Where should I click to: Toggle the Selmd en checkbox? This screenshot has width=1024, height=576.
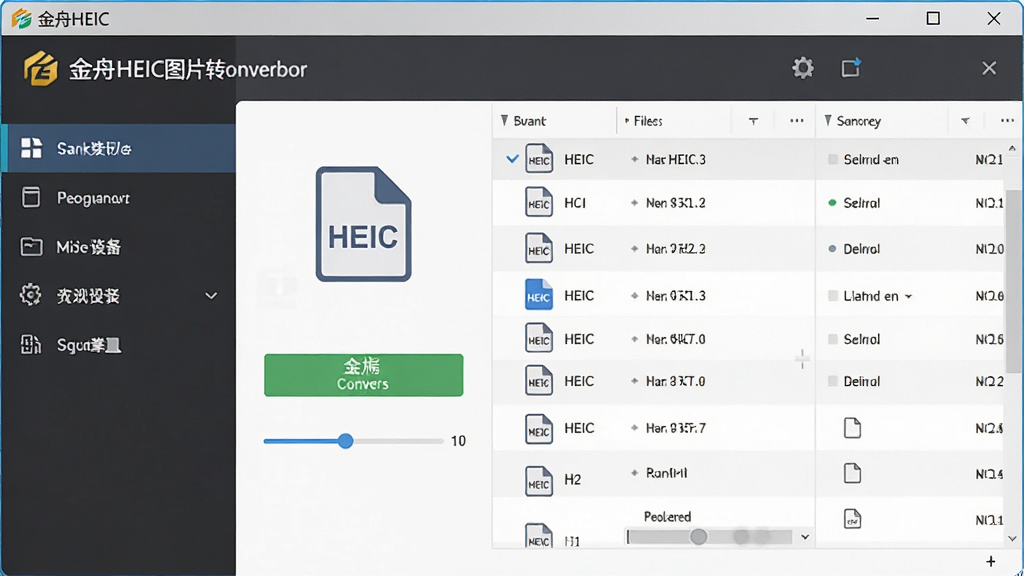click(x=833, y=159)
